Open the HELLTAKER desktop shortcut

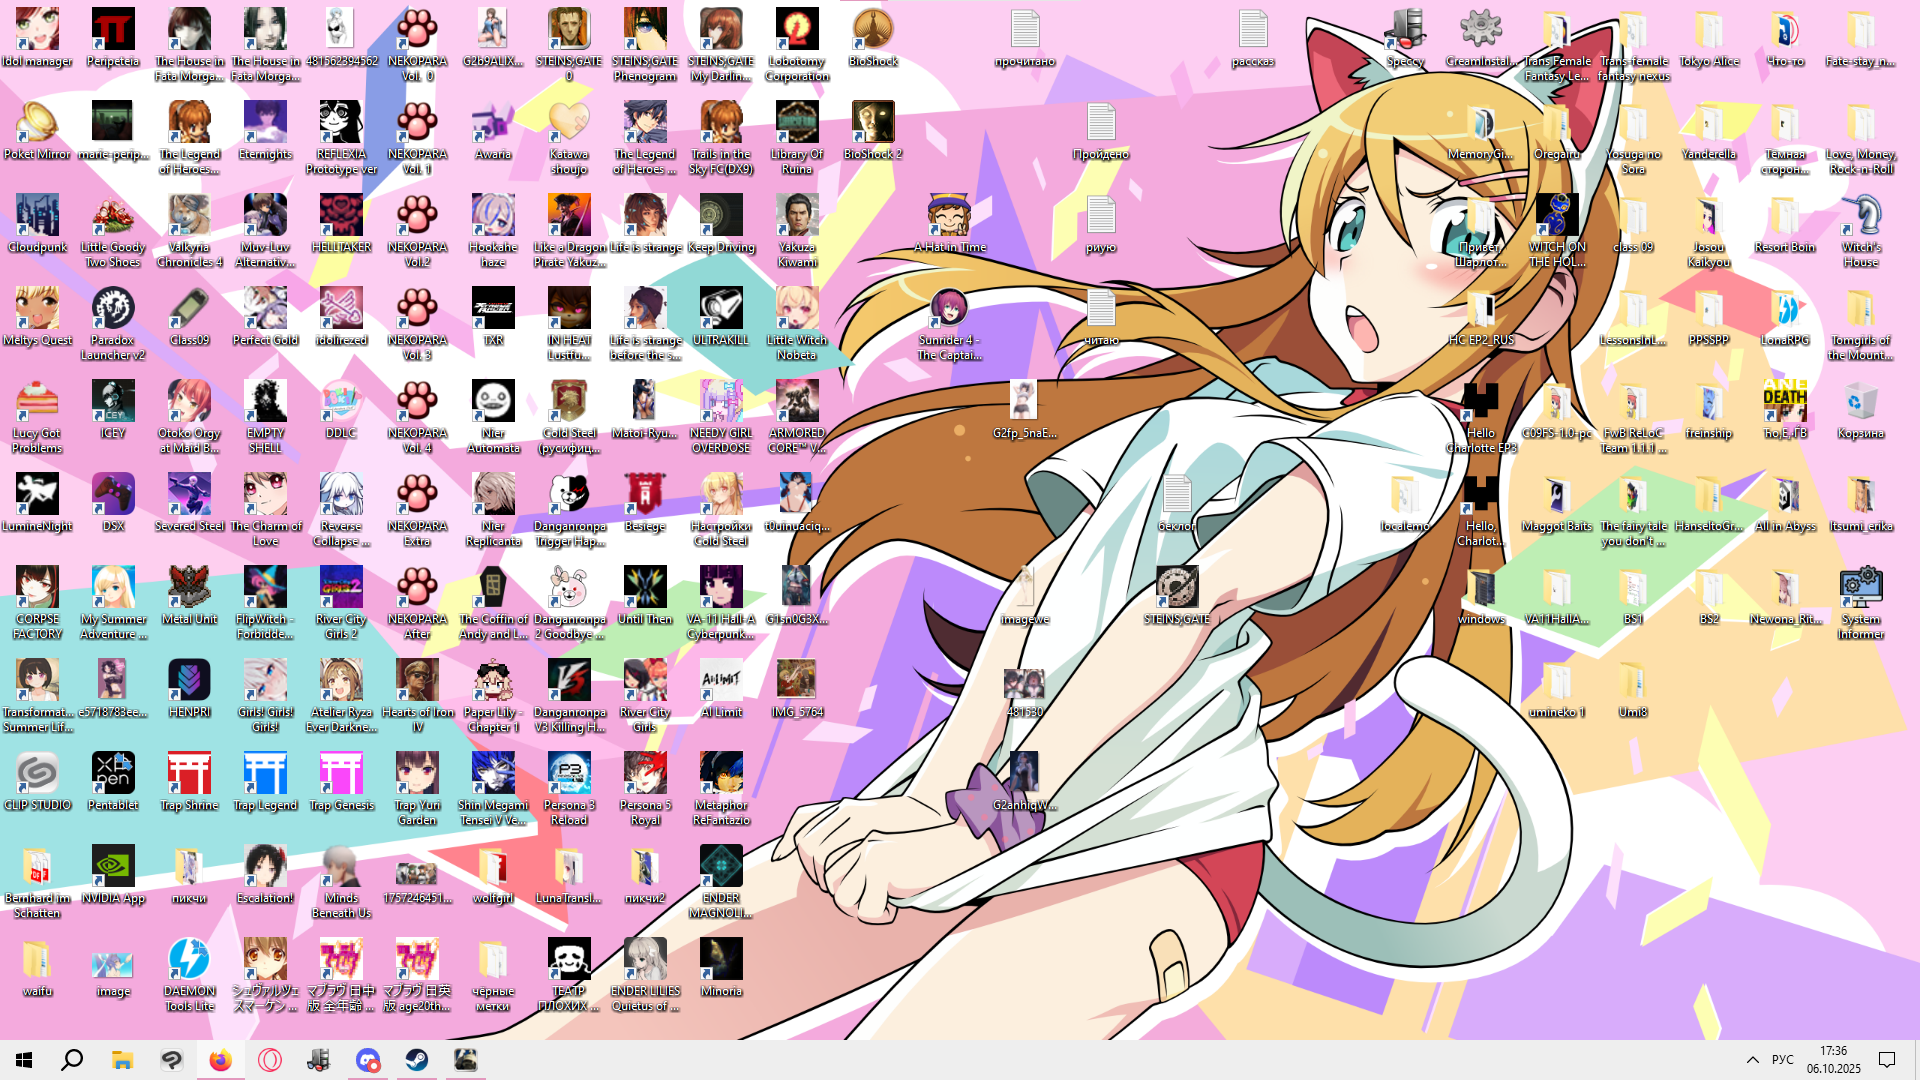(341, 217)
